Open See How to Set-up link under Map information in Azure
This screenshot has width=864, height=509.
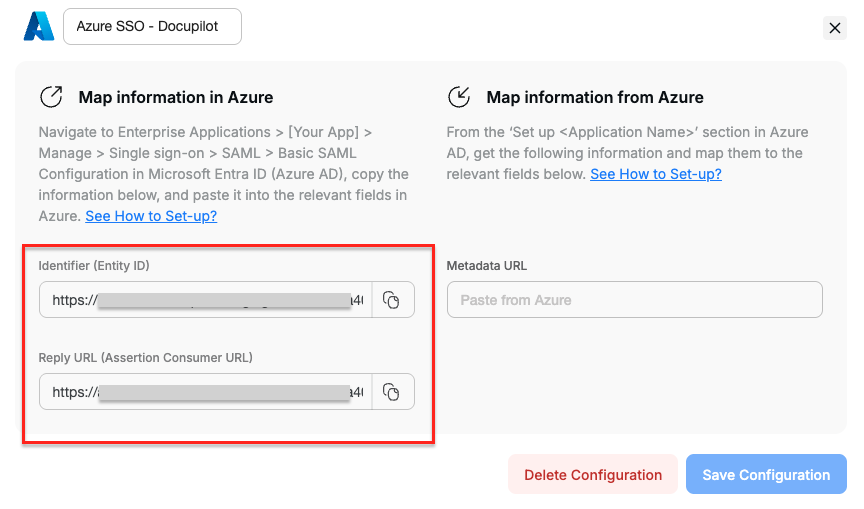tap(151, 216)
